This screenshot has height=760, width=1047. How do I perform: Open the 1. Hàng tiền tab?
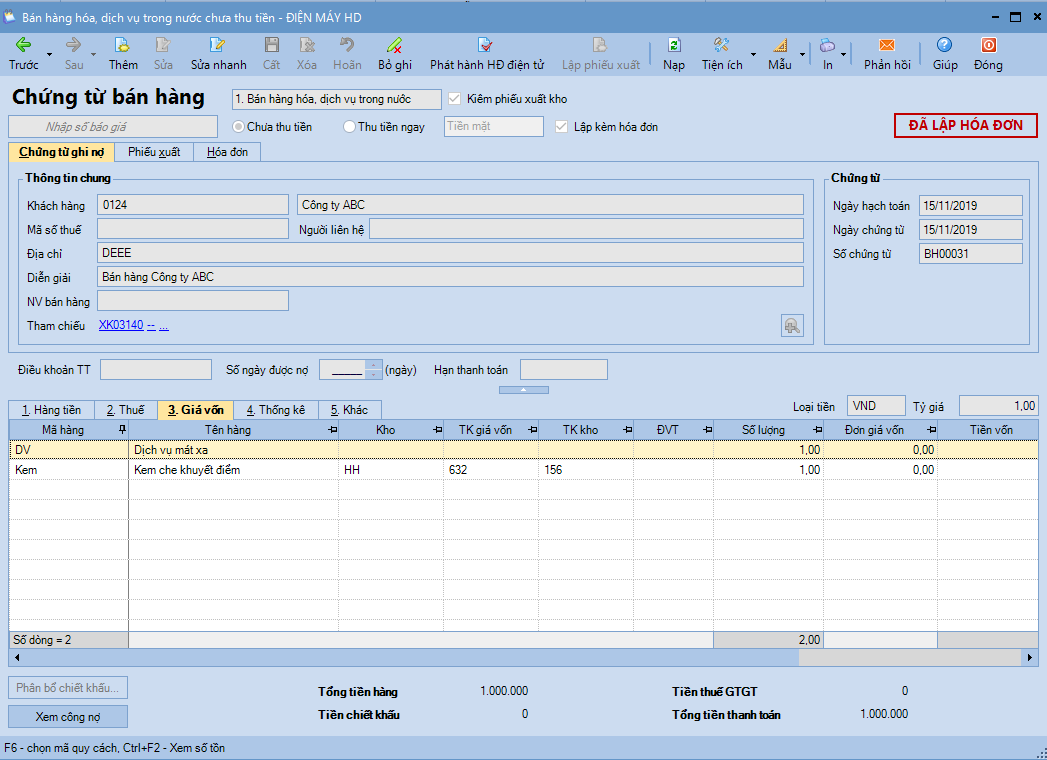[51, 409]
